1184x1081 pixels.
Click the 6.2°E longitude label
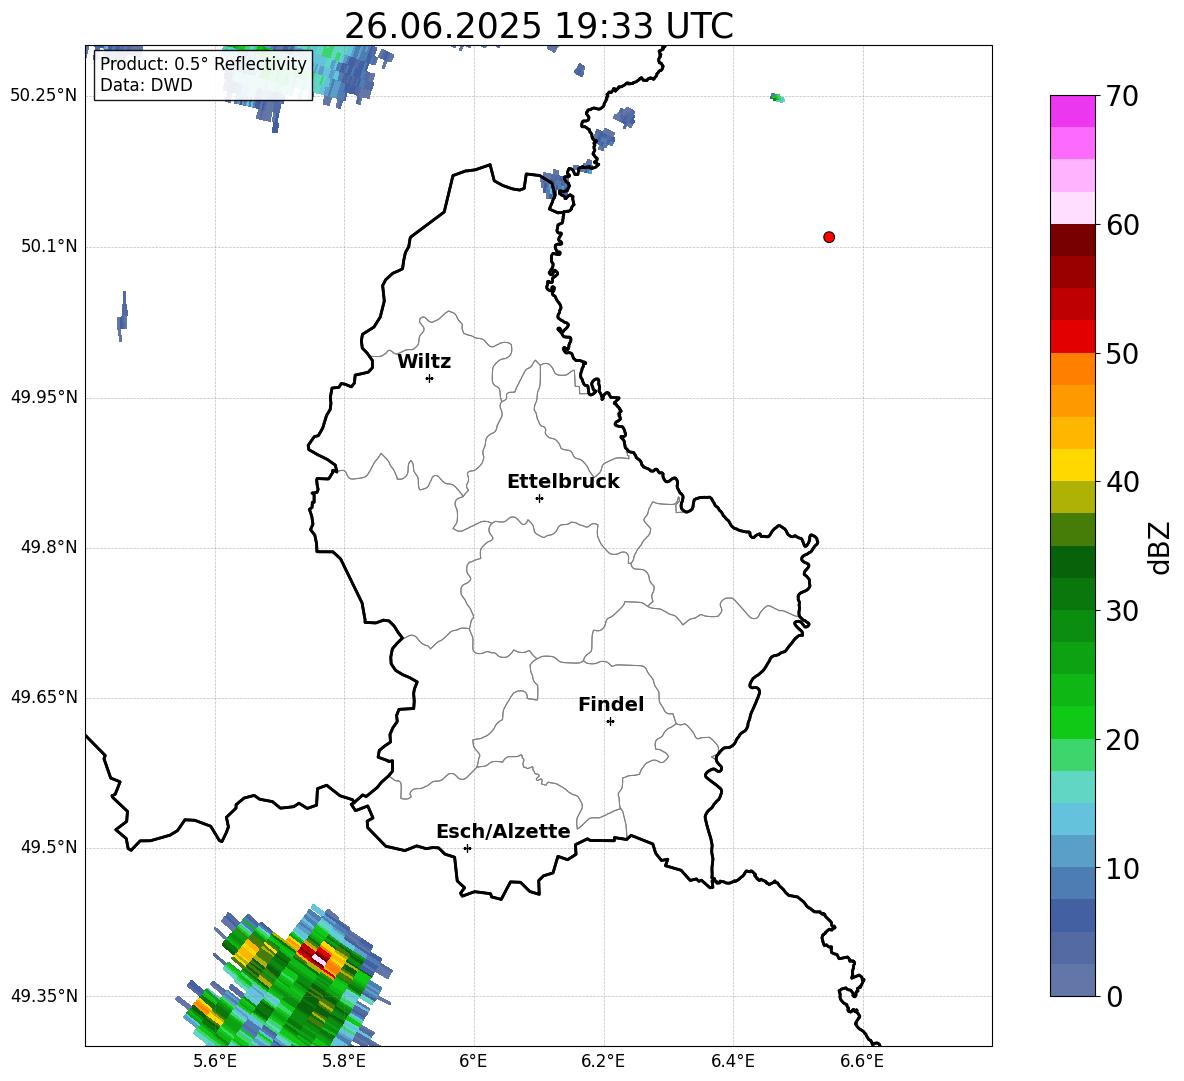(x=603, y=1061)
